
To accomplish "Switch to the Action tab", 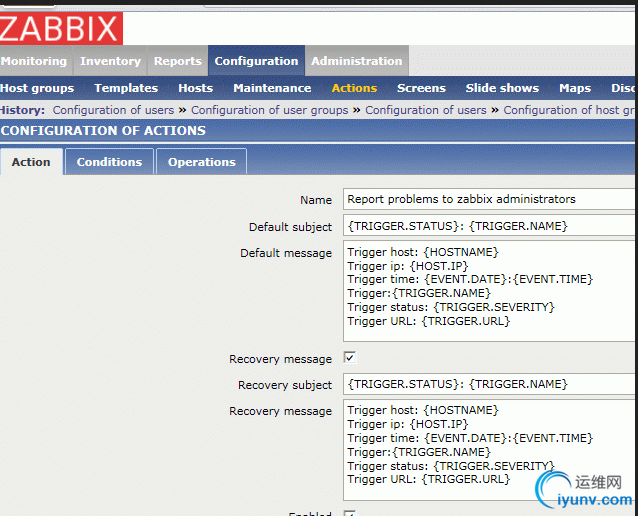I will point(31,162).
